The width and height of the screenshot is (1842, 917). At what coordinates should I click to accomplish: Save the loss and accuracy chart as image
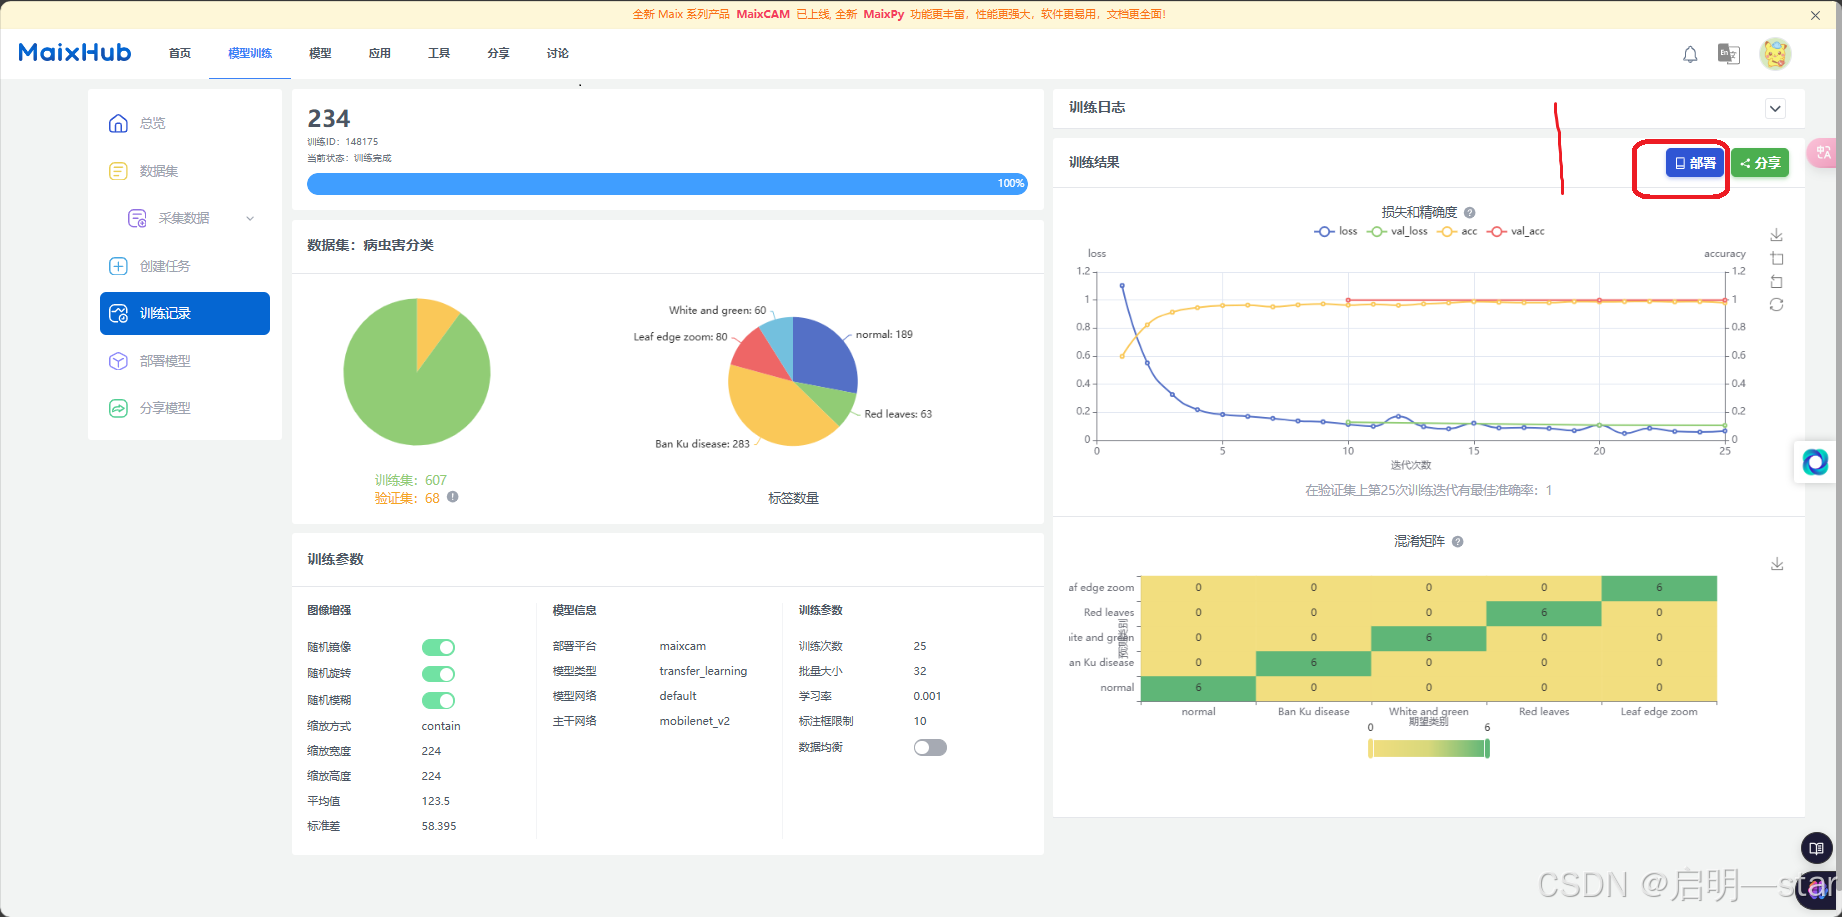point(1776,235)
